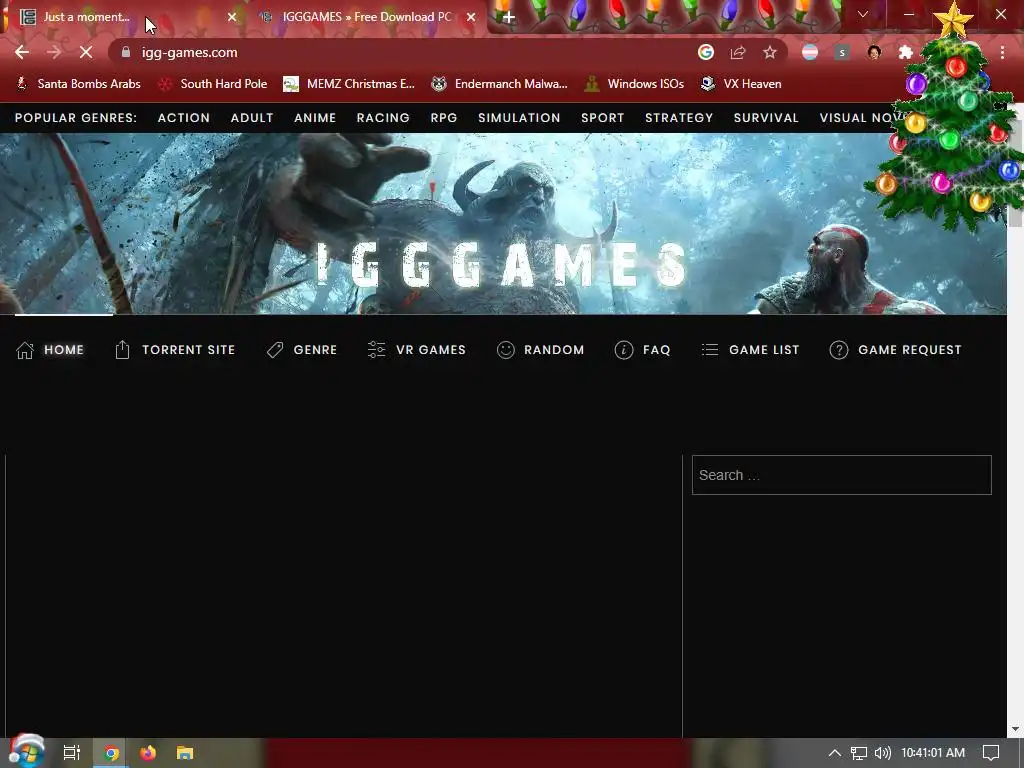
Task: Open VX Heaven bookmark
Action: pyautogui.click(x=741, y=84)
